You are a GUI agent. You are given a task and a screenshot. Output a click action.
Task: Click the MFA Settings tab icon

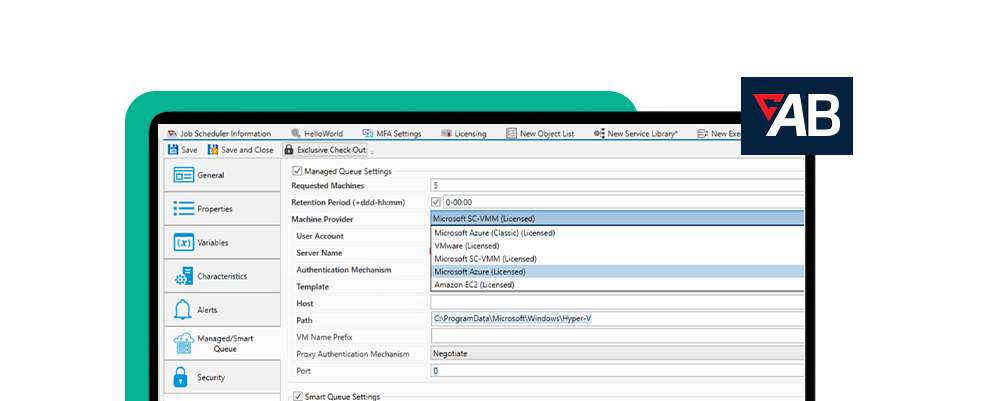(x=368, y=134)
